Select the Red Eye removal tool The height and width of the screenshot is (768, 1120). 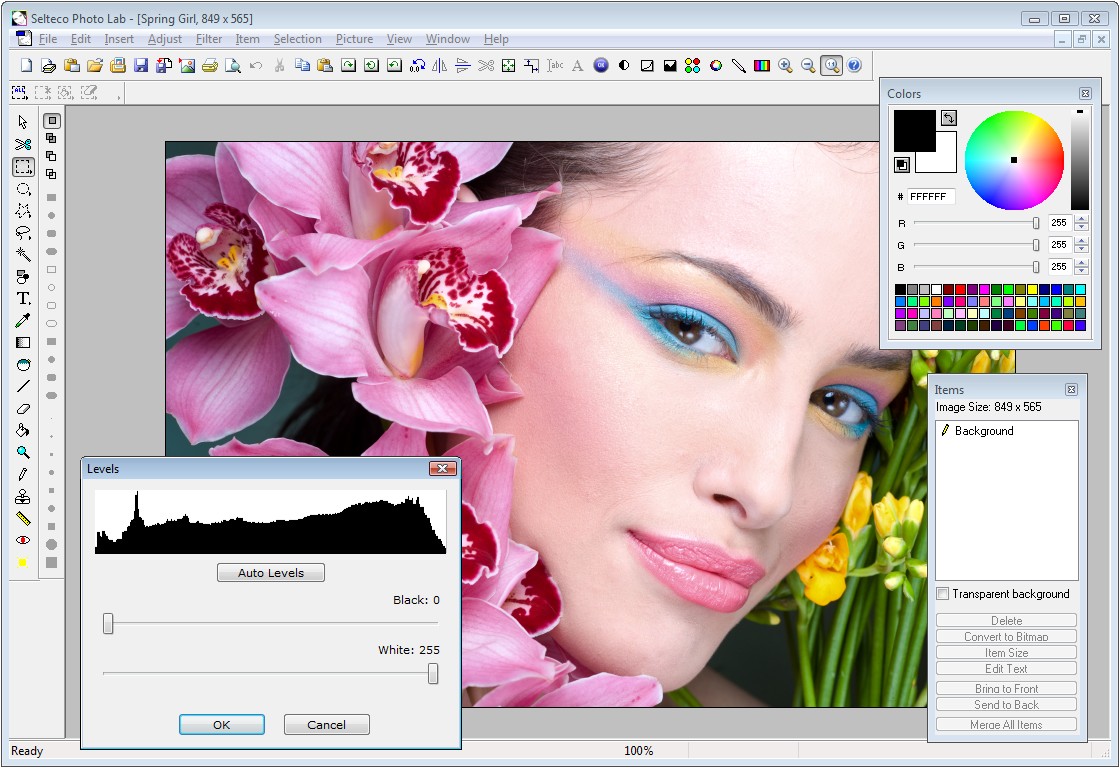[23, 541]
